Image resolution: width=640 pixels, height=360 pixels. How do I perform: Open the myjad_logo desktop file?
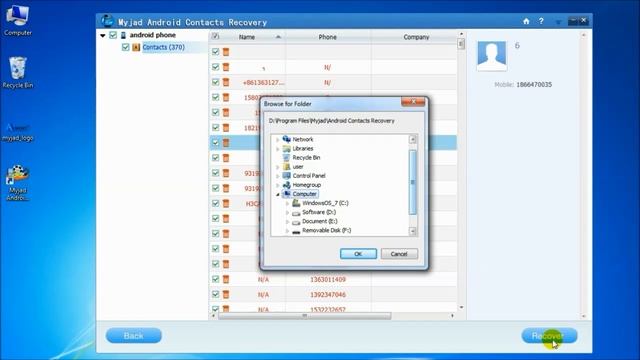click(18, 132)
